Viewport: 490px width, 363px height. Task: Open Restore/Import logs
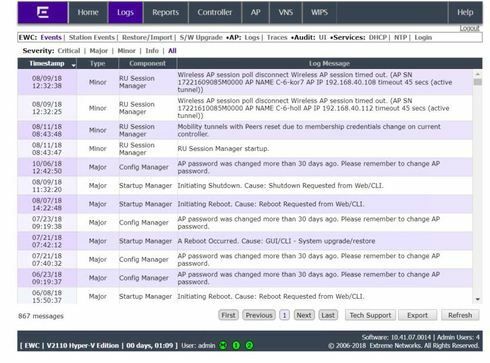[x=147, y=37]
